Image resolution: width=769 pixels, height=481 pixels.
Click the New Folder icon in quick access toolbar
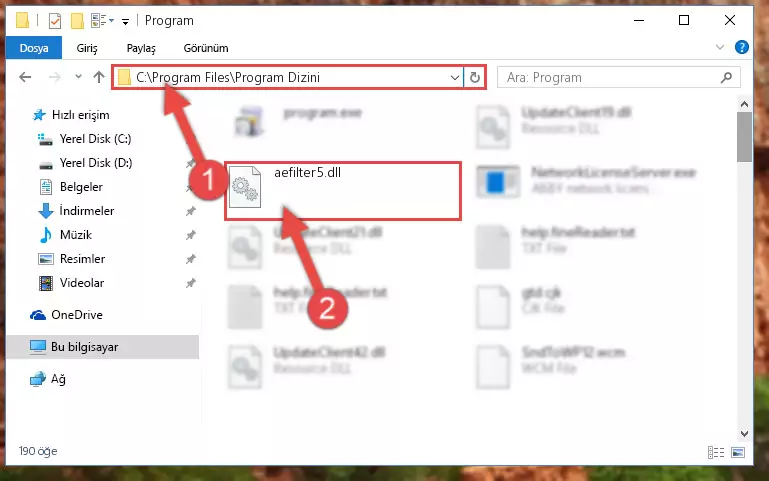coord(77,21)
